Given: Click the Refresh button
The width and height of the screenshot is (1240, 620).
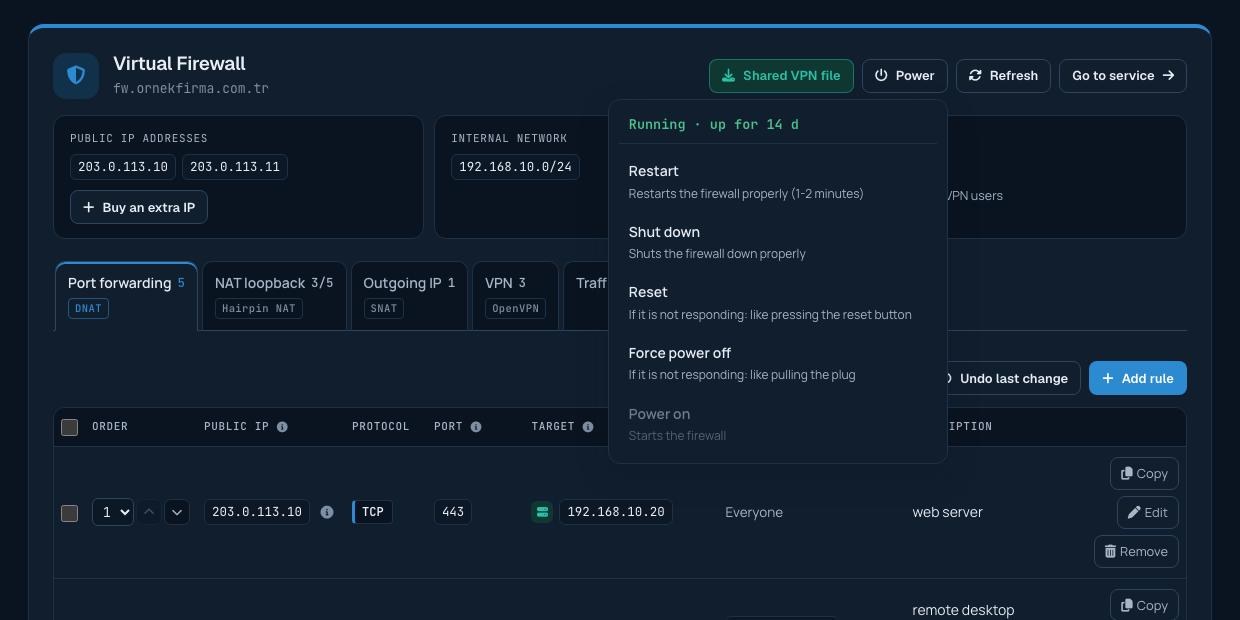Looking at the screenshot, I should click(x=1003, y=76).
